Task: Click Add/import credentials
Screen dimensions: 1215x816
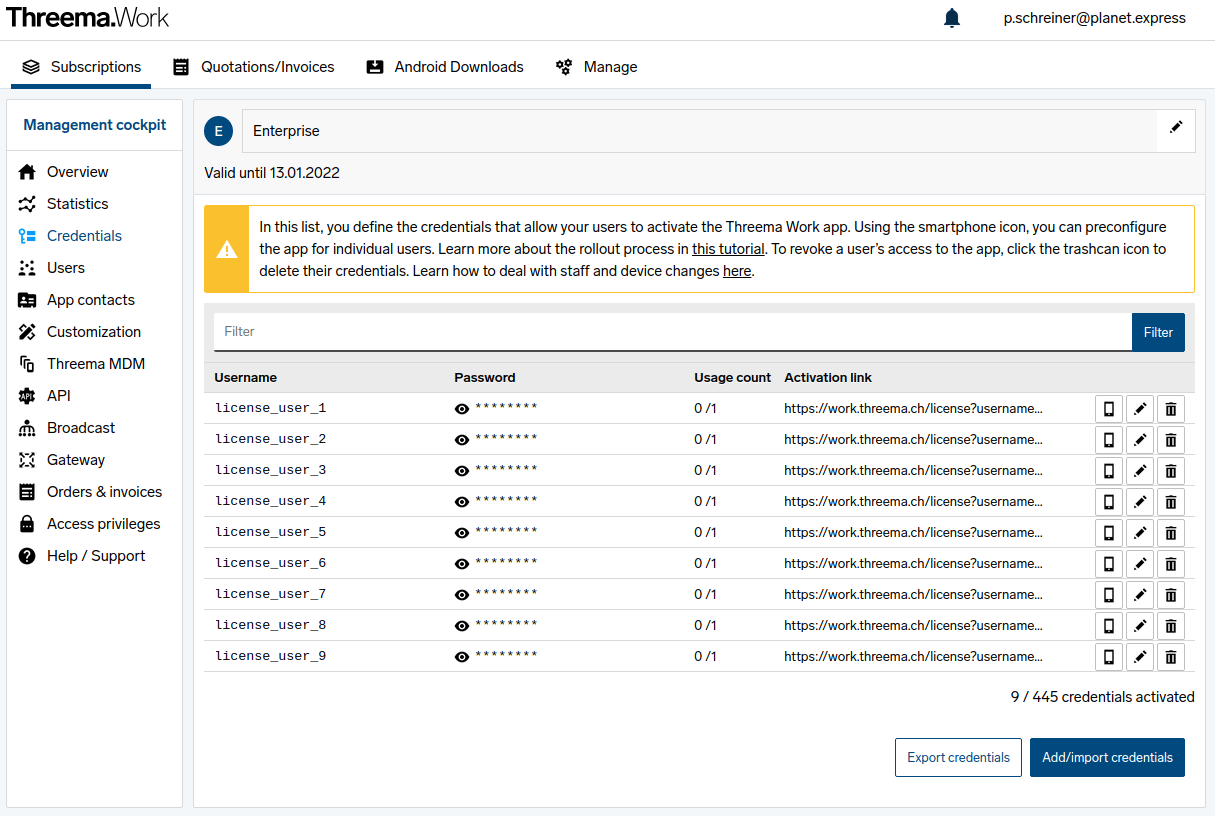Action: point(1107,757)
